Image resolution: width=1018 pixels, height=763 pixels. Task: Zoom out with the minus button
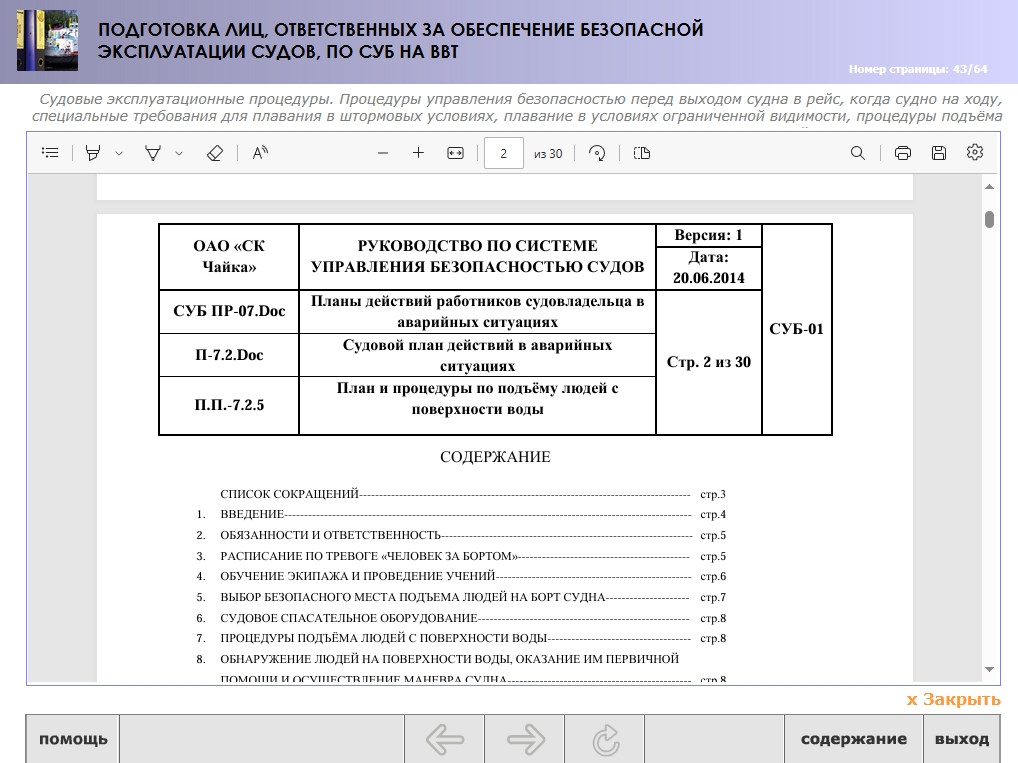point(382,153)
